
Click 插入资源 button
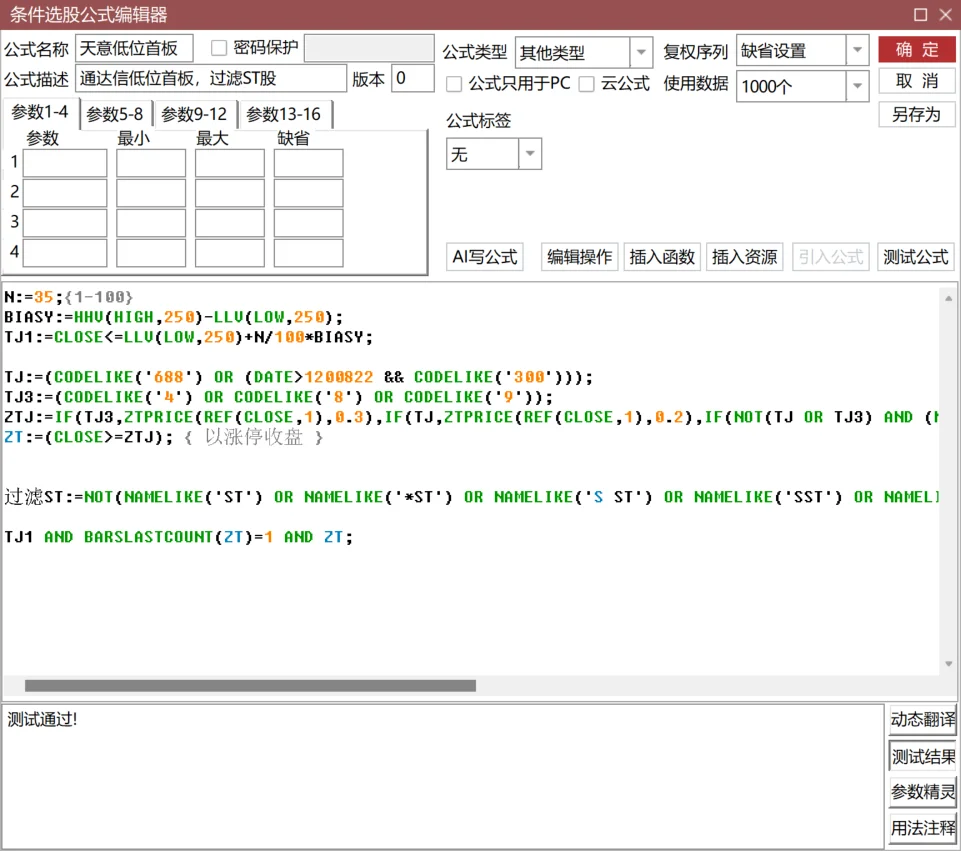[x=745, y=257]
